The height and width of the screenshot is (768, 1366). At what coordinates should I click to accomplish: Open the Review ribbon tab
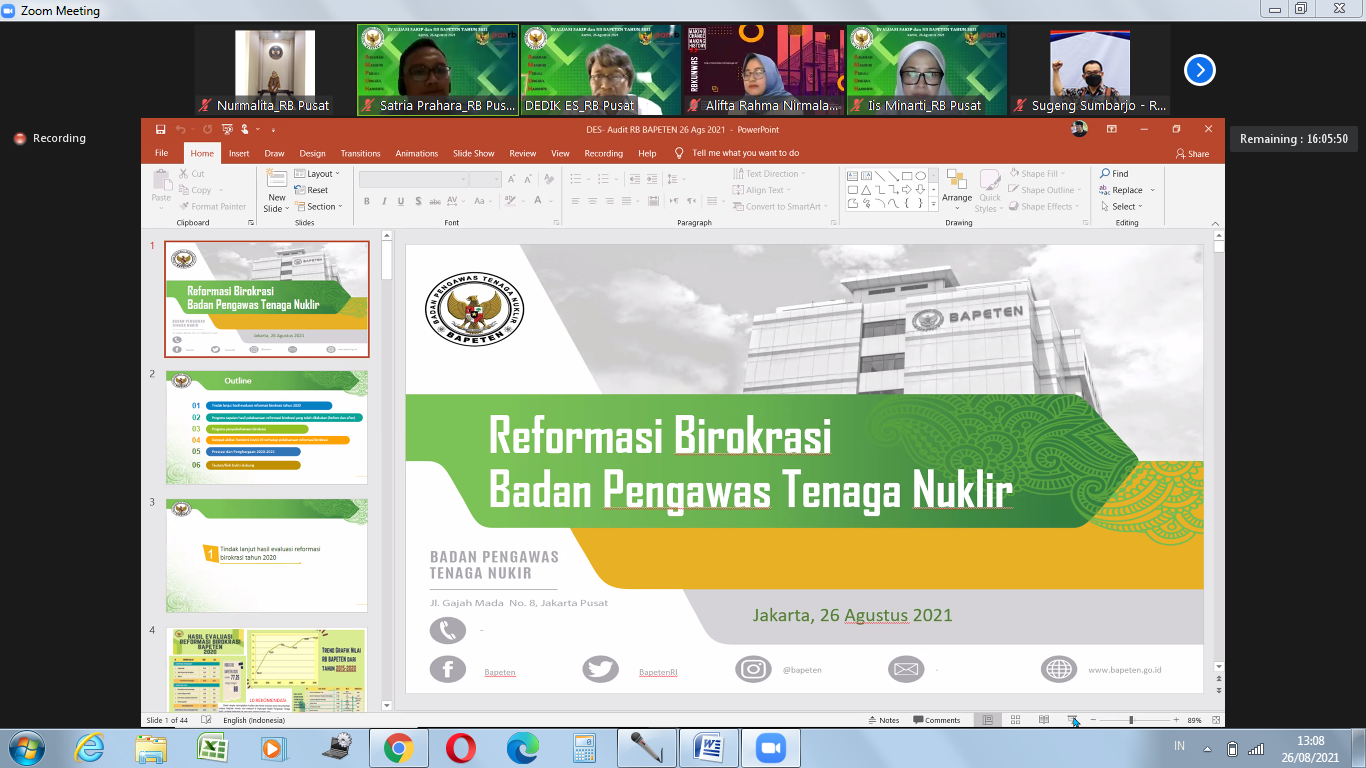coord(523,153)
